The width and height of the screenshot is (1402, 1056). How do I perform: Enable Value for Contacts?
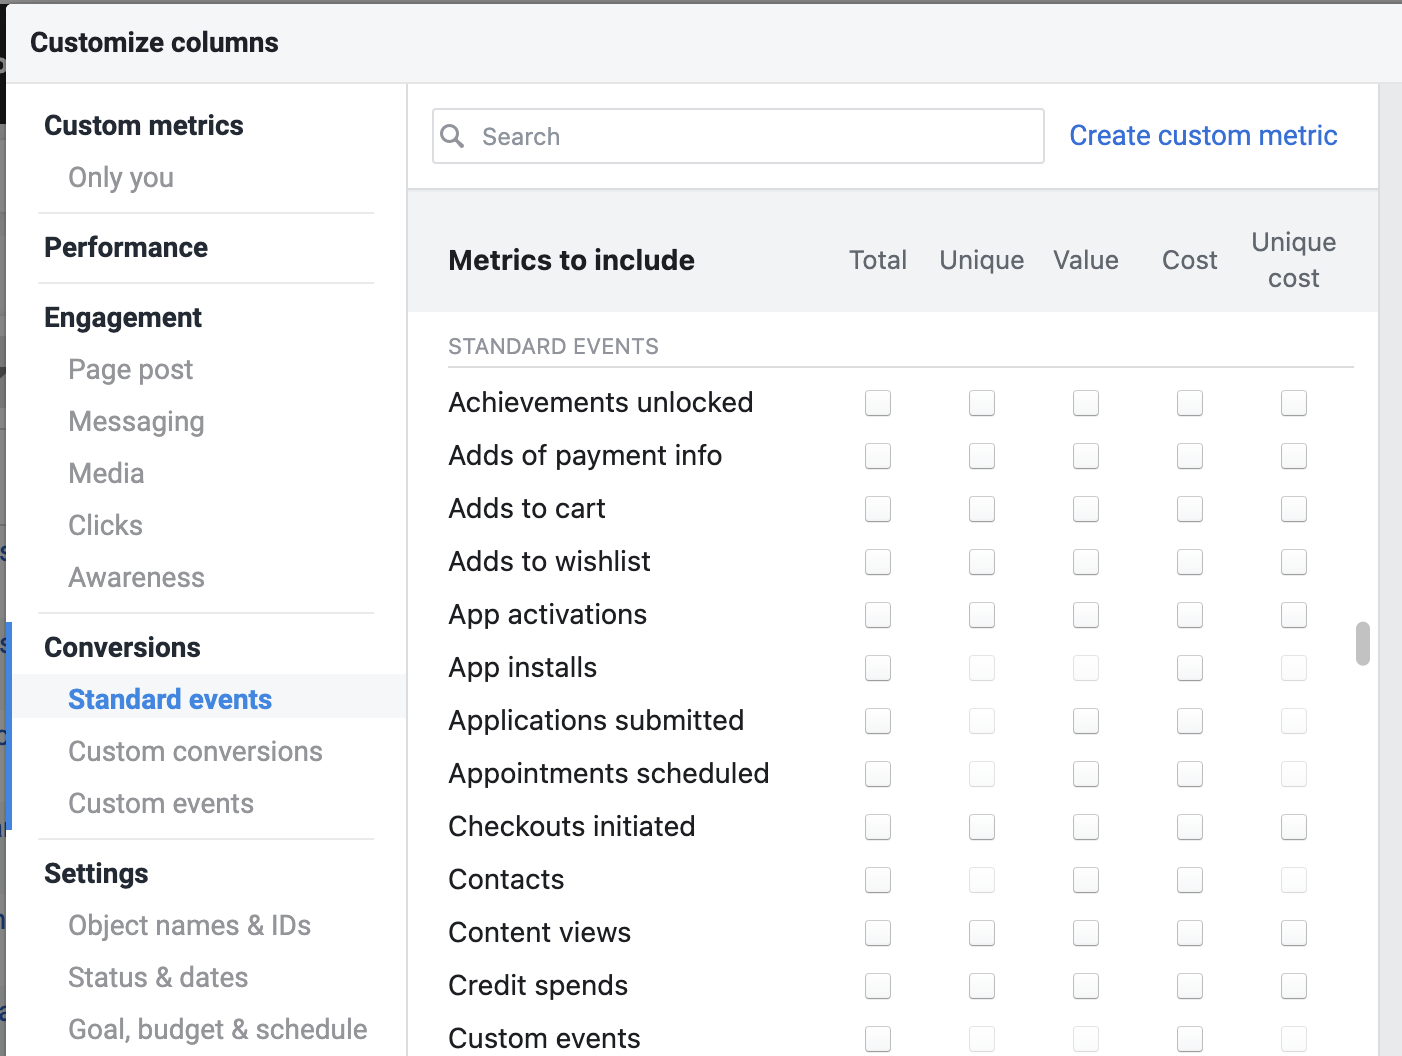[x=1086, y=880]
